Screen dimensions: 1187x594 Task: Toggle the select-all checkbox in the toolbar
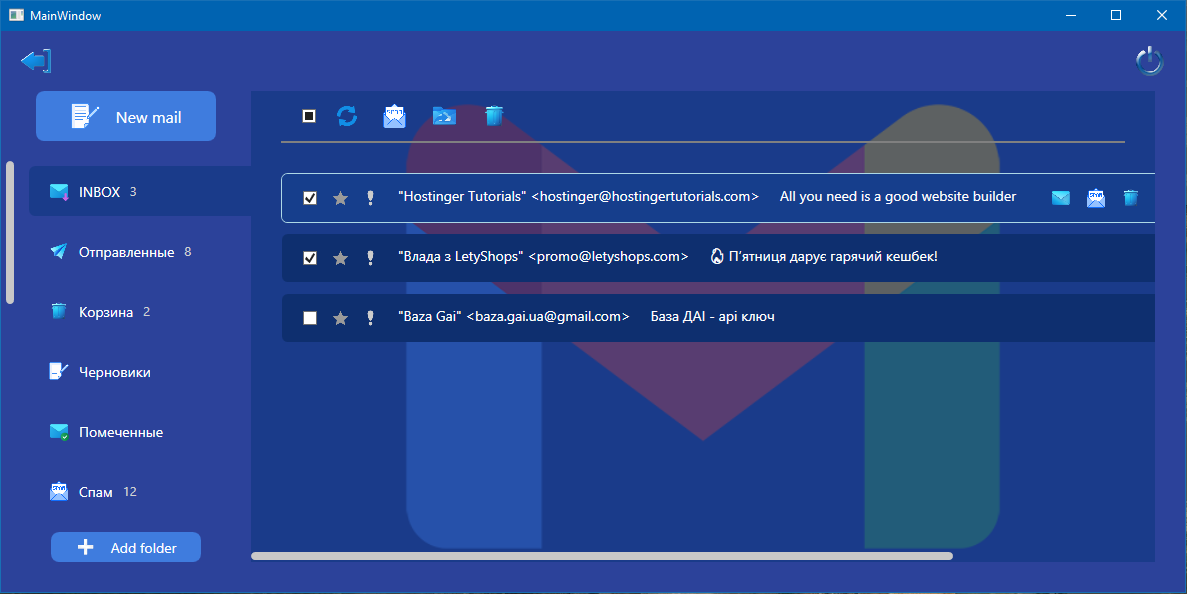(x=307, y=116)
